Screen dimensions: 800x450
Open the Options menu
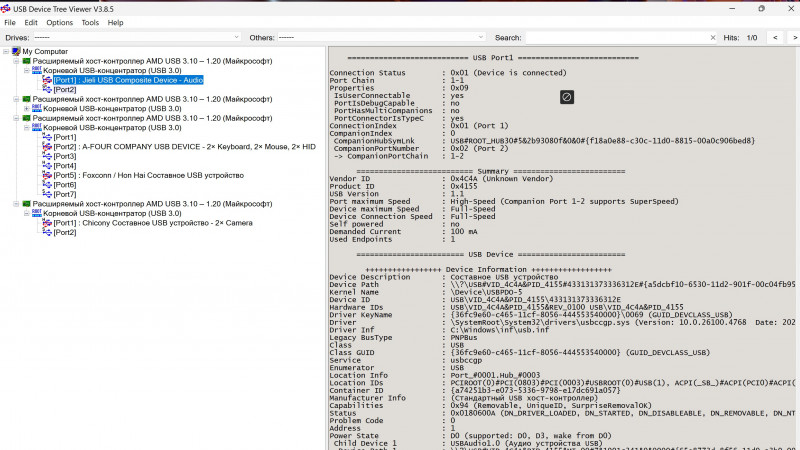click(59, 22)
